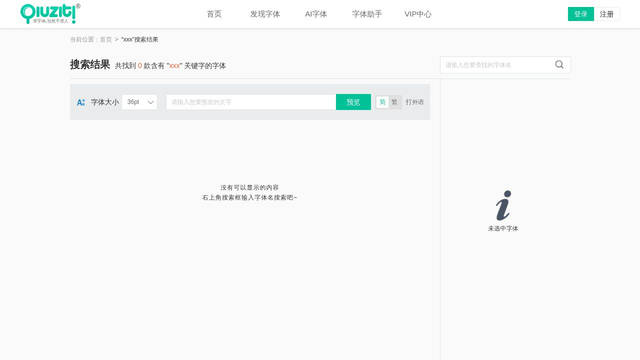The height and width of the screenshot is (360, 640).
Task: Open the 36pt font size dropdown
Action: tap(140, 102)
